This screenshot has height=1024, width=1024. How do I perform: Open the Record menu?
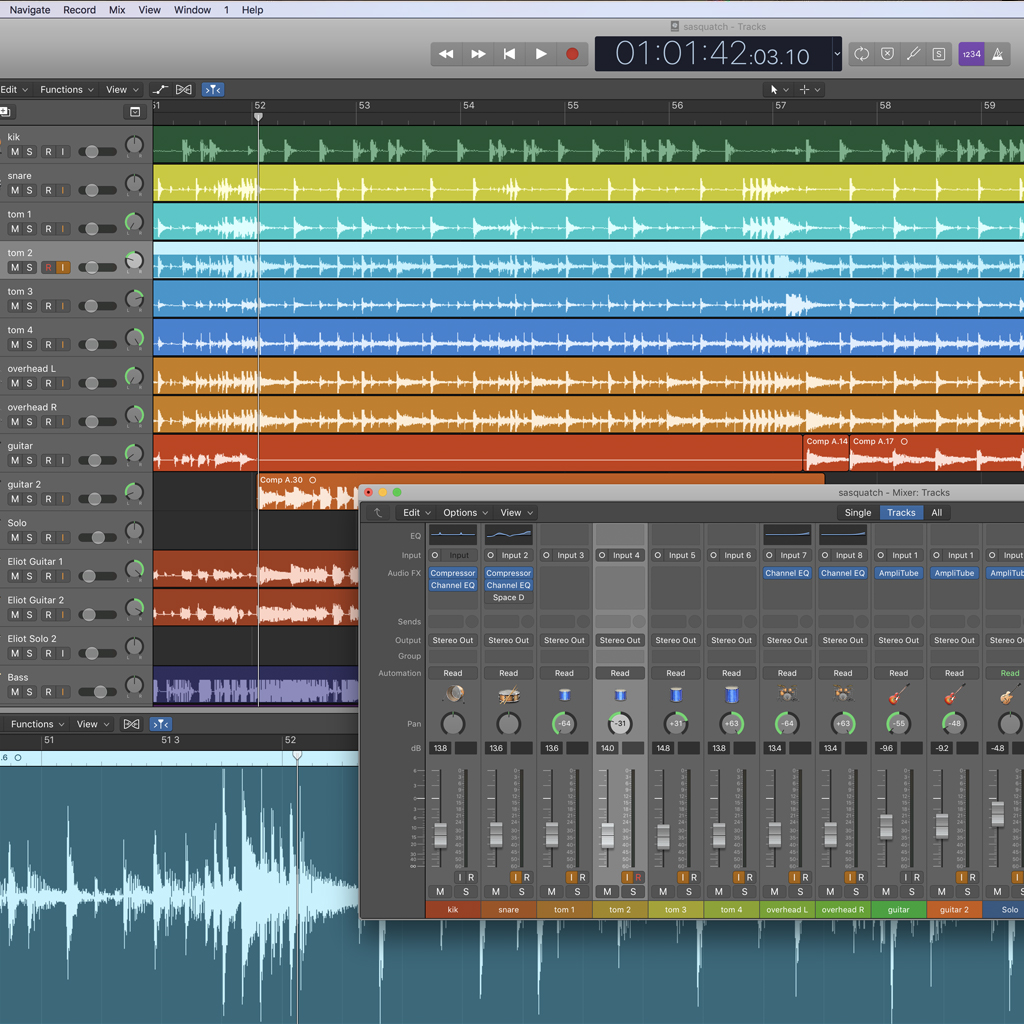pos(80,10)
